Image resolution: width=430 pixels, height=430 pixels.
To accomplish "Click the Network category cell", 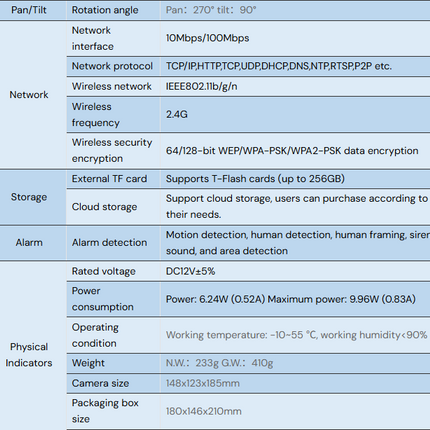I will coord(29,95).
